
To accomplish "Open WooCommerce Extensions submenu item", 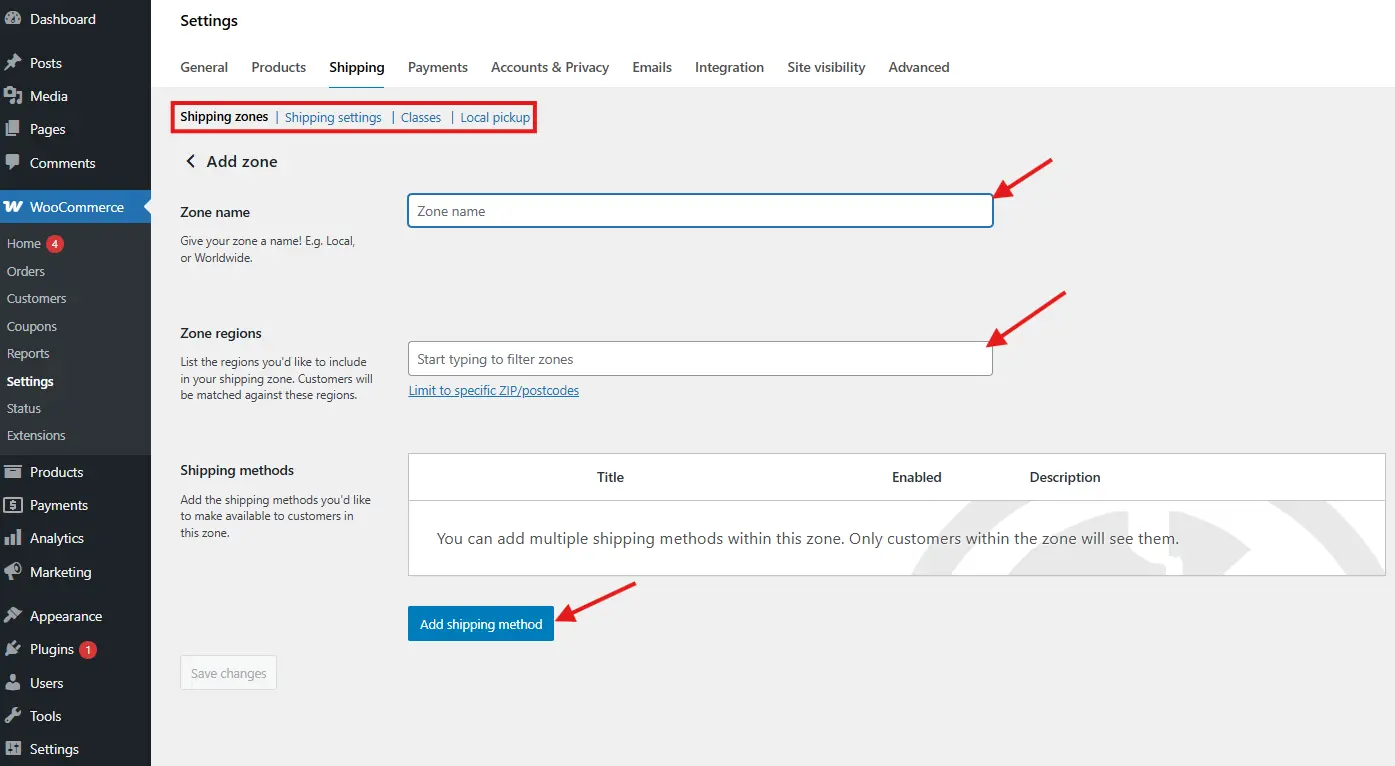I will [x=36, y=435].
